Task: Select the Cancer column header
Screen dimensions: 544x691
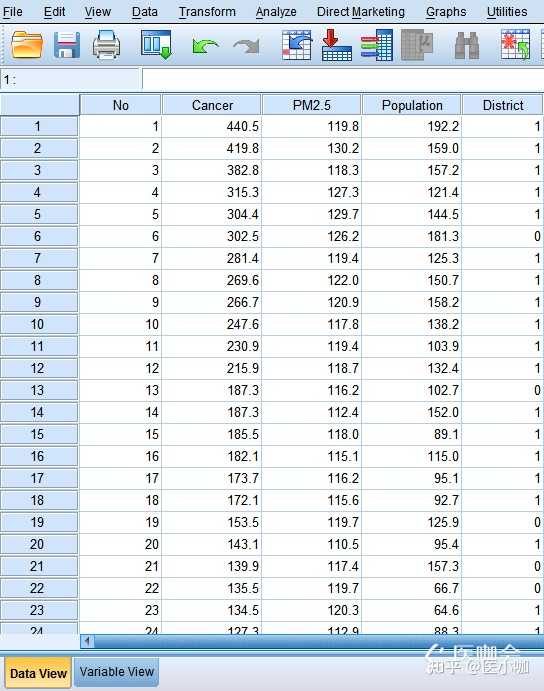Action: point(212,105)
